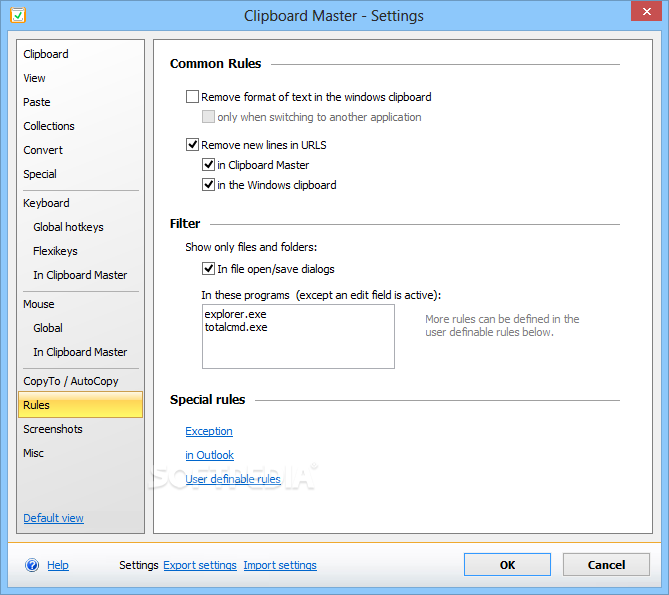
Task: Toggle 'in the Windows clipboard' checkbox
Action: tap(208, 185)
